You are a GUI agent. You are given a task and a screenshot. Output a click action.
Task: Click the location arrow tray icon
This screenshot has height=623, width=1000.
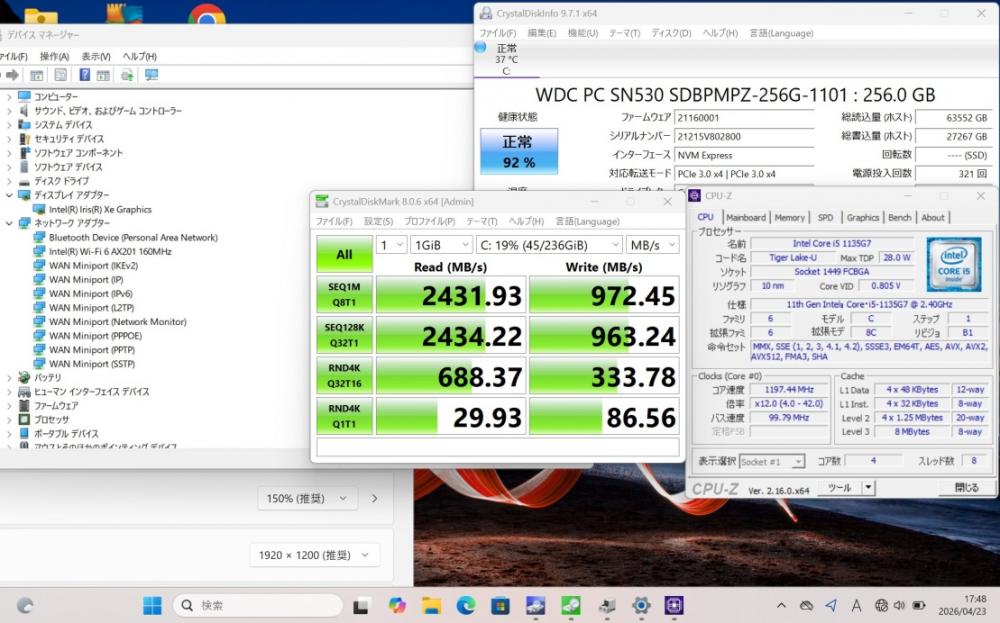click(x=830, y=605)
